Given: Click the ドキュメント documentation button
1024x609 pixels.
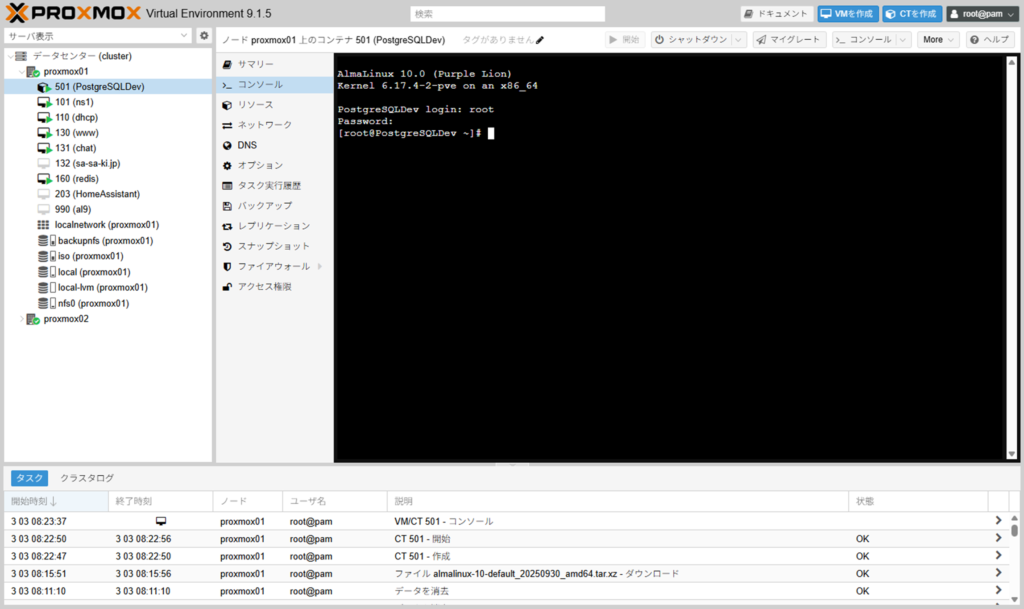Looking at the screenshot, I should click(x=776, y=14).
